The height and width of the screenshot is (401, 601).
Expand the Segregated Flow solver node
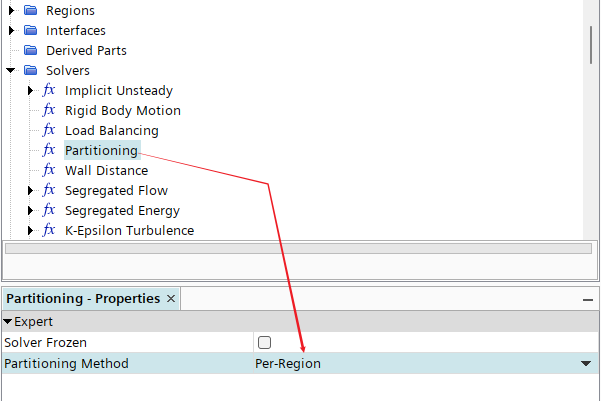point(30,191)
